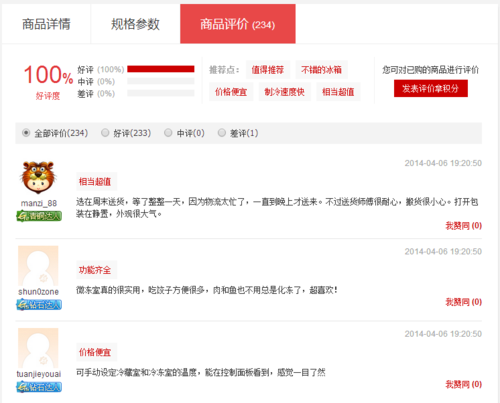Open the manzi_88 username link

click(39, 203)
